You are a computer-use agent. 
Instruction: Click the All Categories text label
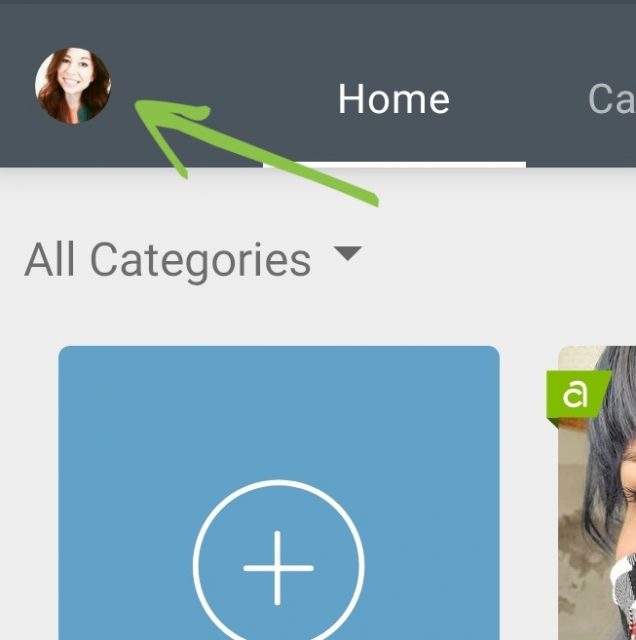tap(168, 260)
